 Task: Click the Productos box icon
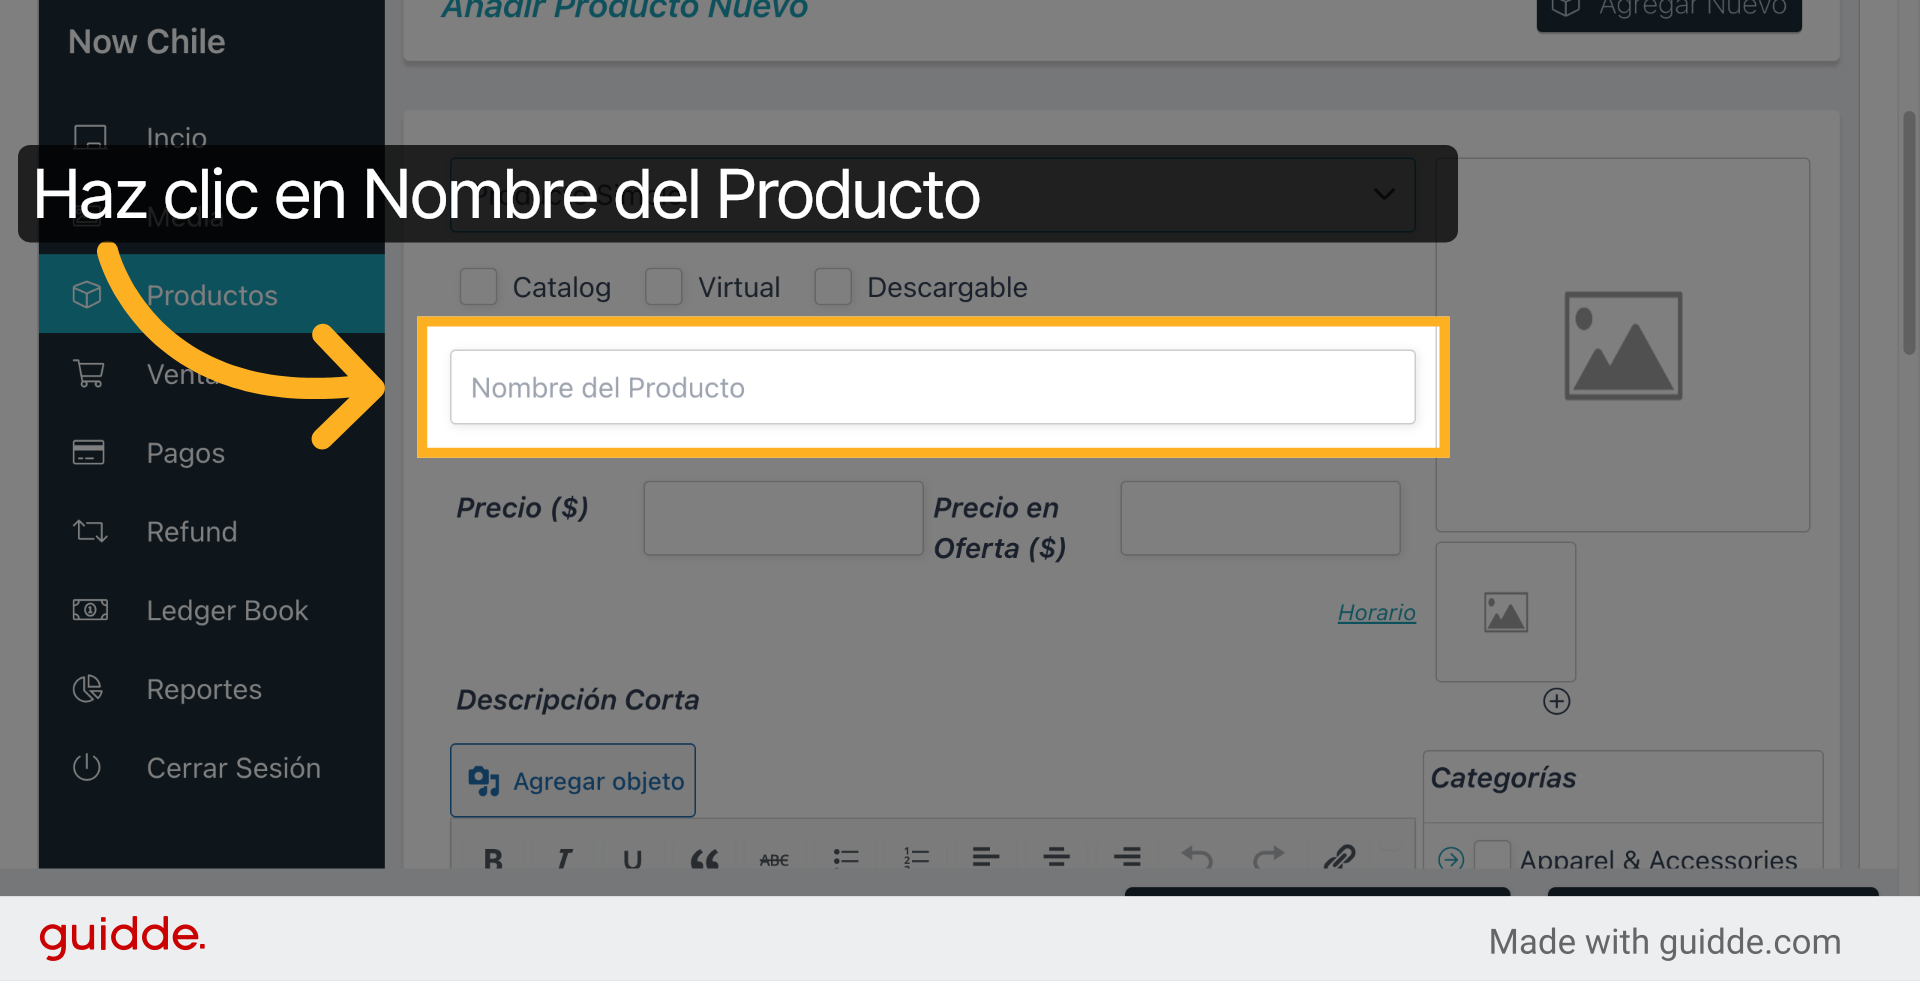(x=87, y=294)
